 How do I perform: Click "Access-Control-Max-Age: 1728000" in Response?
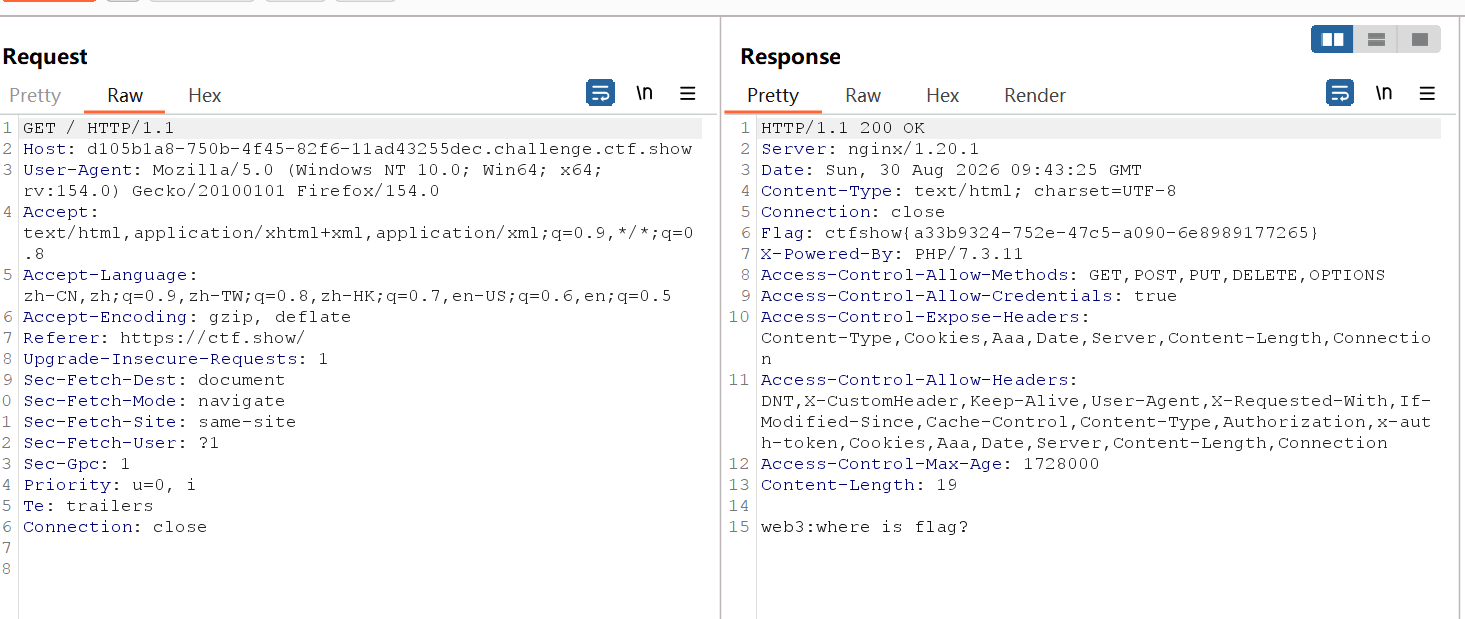click(930, 464)
